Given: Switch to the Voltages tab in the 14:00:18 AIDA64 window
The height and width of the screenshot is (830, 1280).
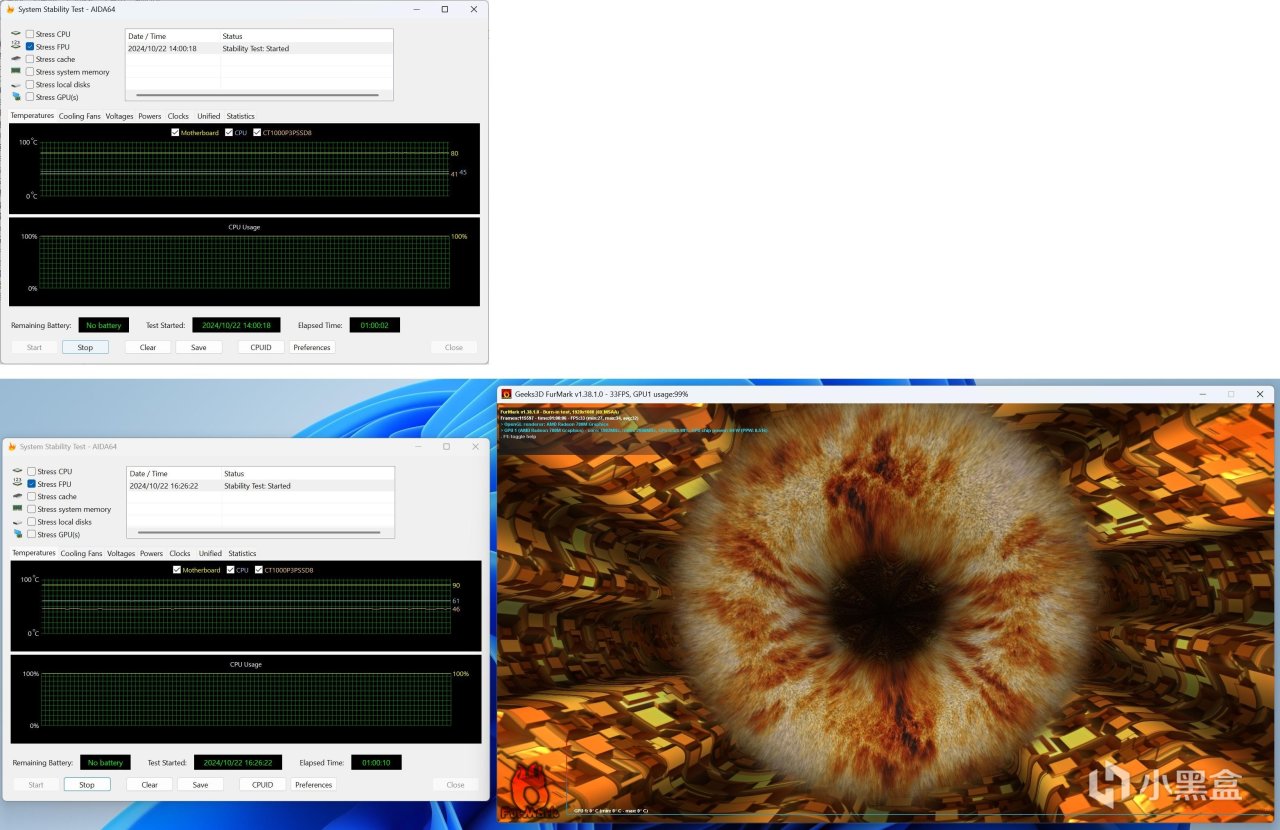Looking at the screenshot, I should coord(119,116).
